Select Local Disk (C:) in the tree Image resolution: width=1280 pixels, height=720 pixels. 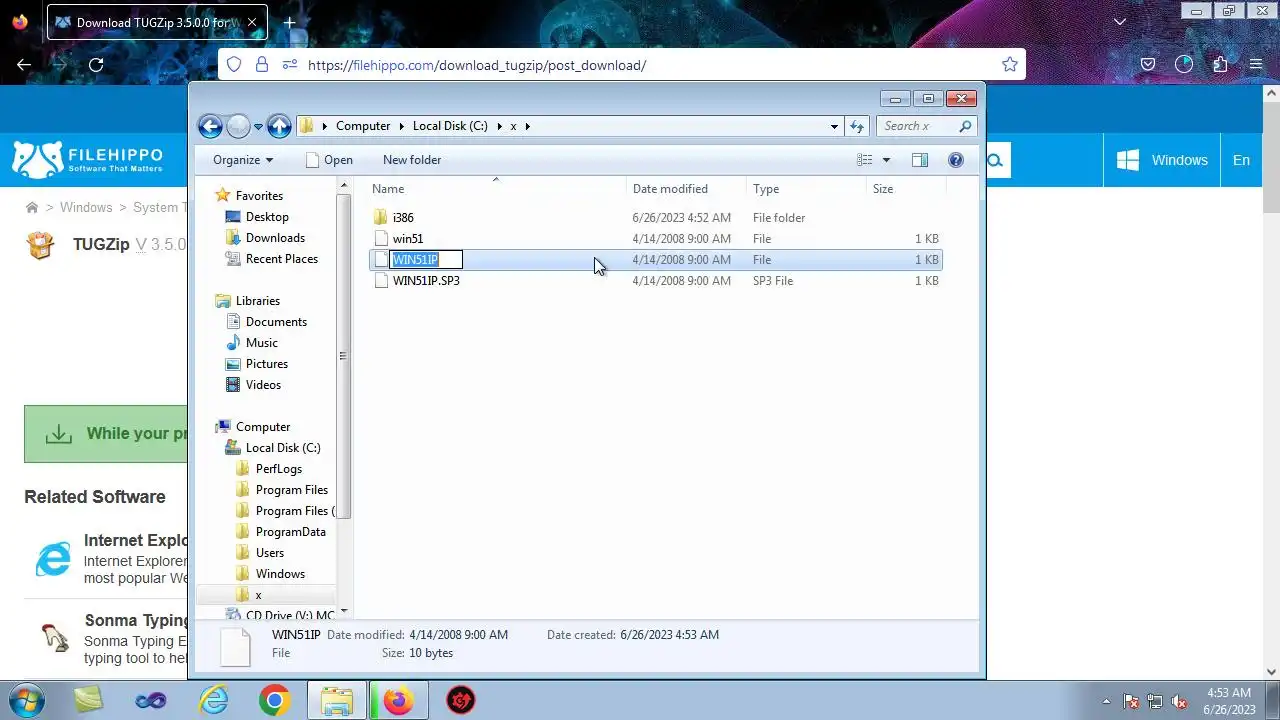point(283,448)
